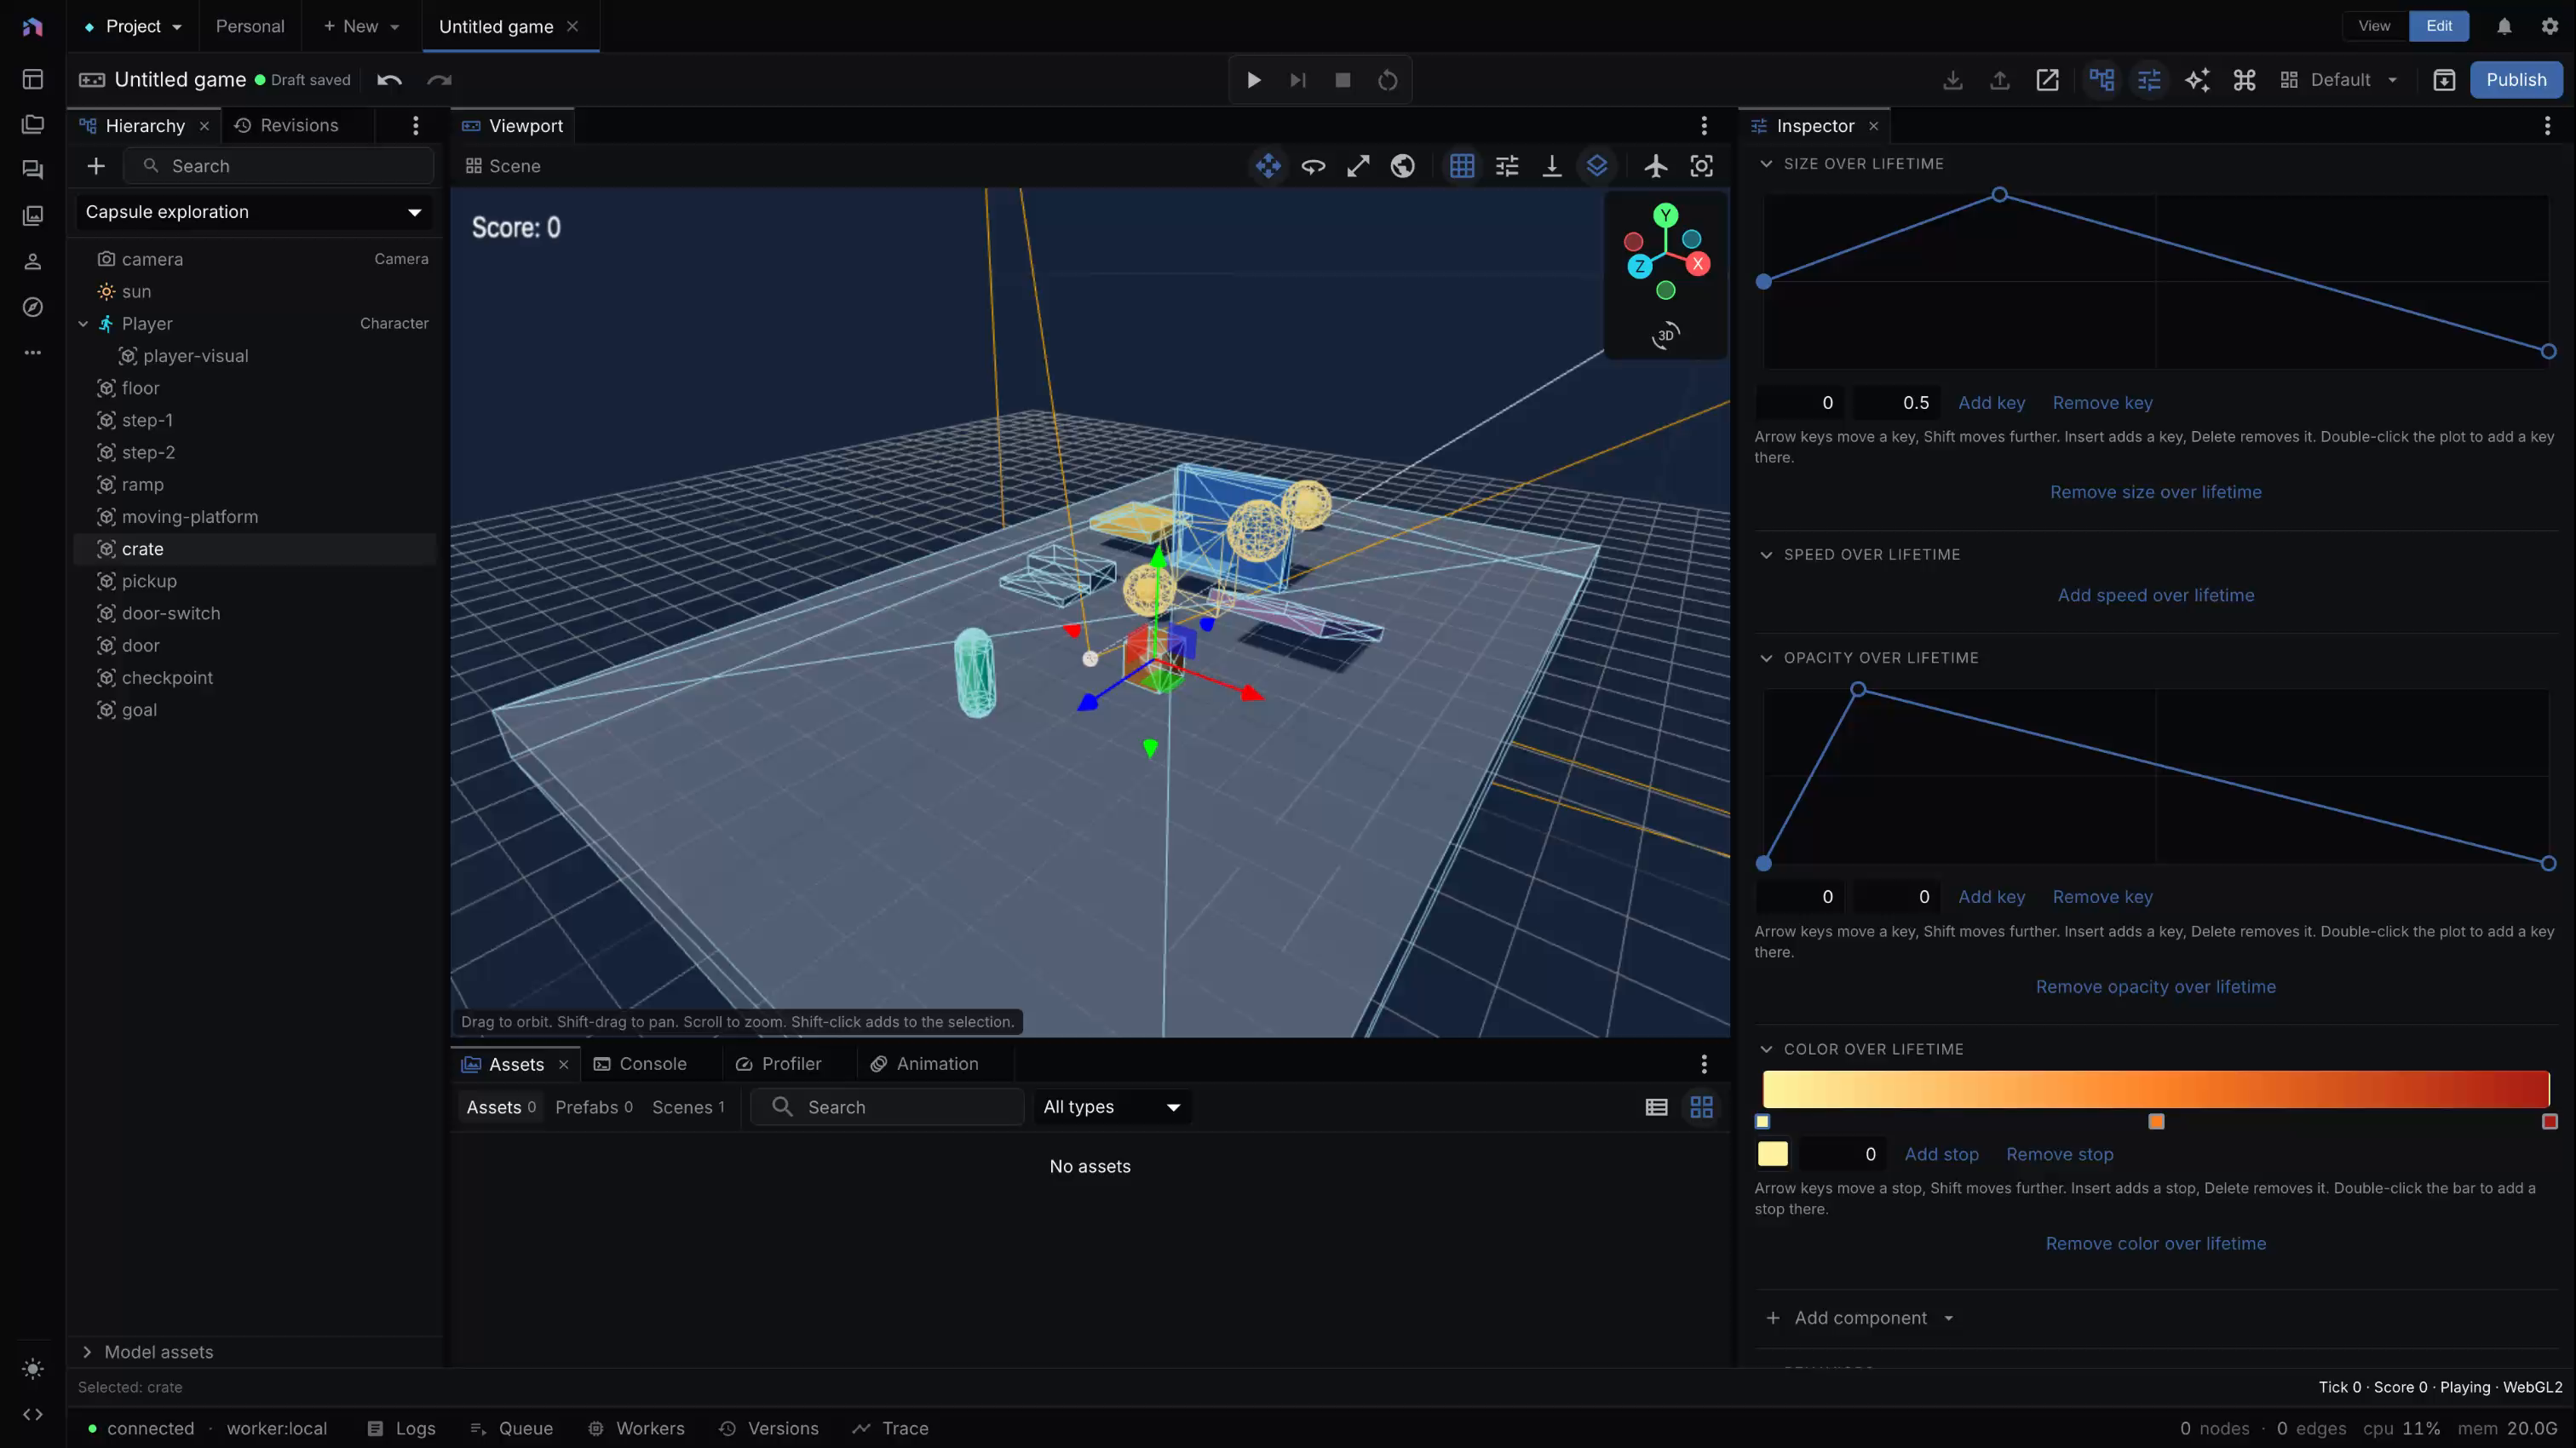2576x1448 pixels.
Task: Open the New dropdown
Action: 361,26
